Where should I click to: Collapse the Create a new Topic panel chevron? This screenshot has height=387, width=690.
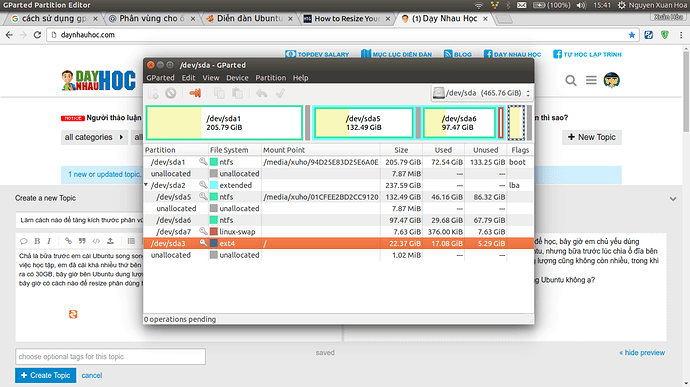673,199
